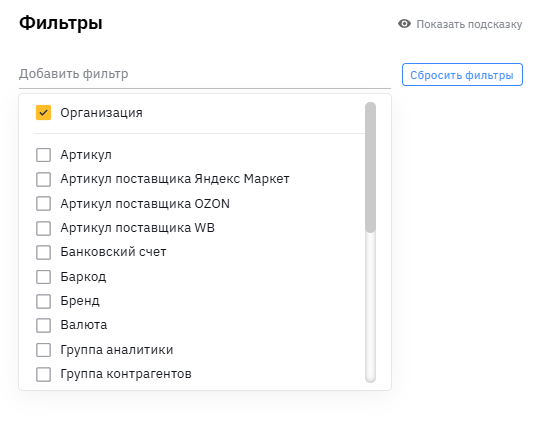This screenshot has width=544, height=426.
Task: Click the eye icon next to Показать подсказку
Action: pyautogui.click(x=404, y=24)
